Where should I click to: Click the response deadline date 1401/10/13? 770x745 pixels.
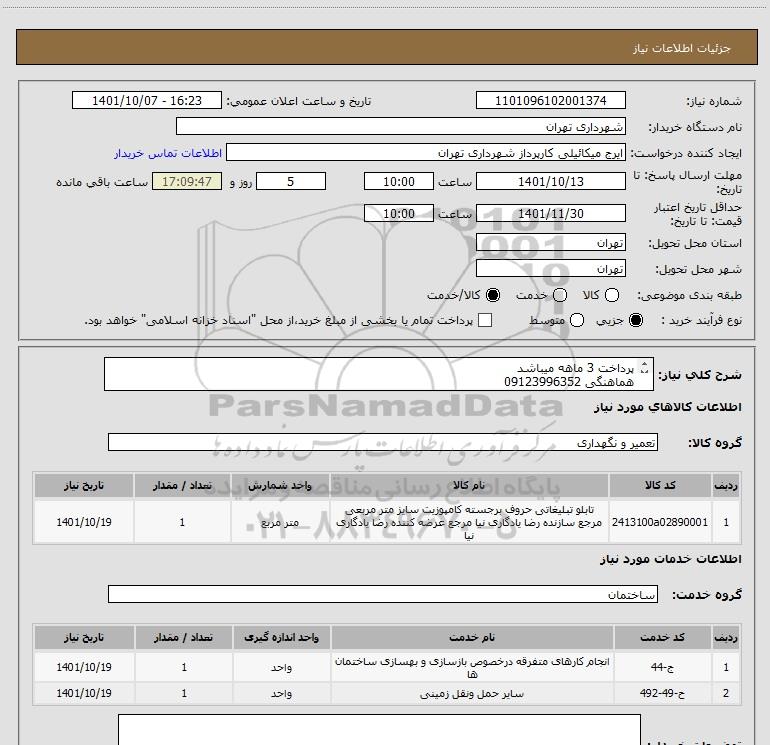click(x=550, y=181)
